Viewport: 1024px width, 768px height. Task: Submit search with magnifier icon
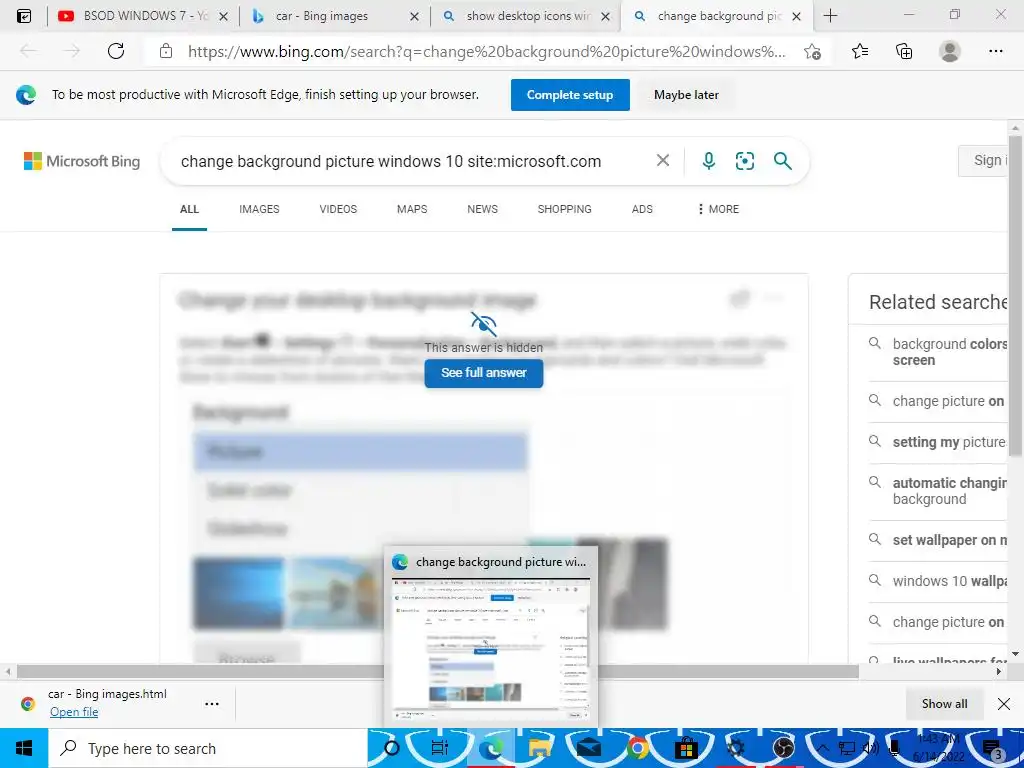[782, 161]
